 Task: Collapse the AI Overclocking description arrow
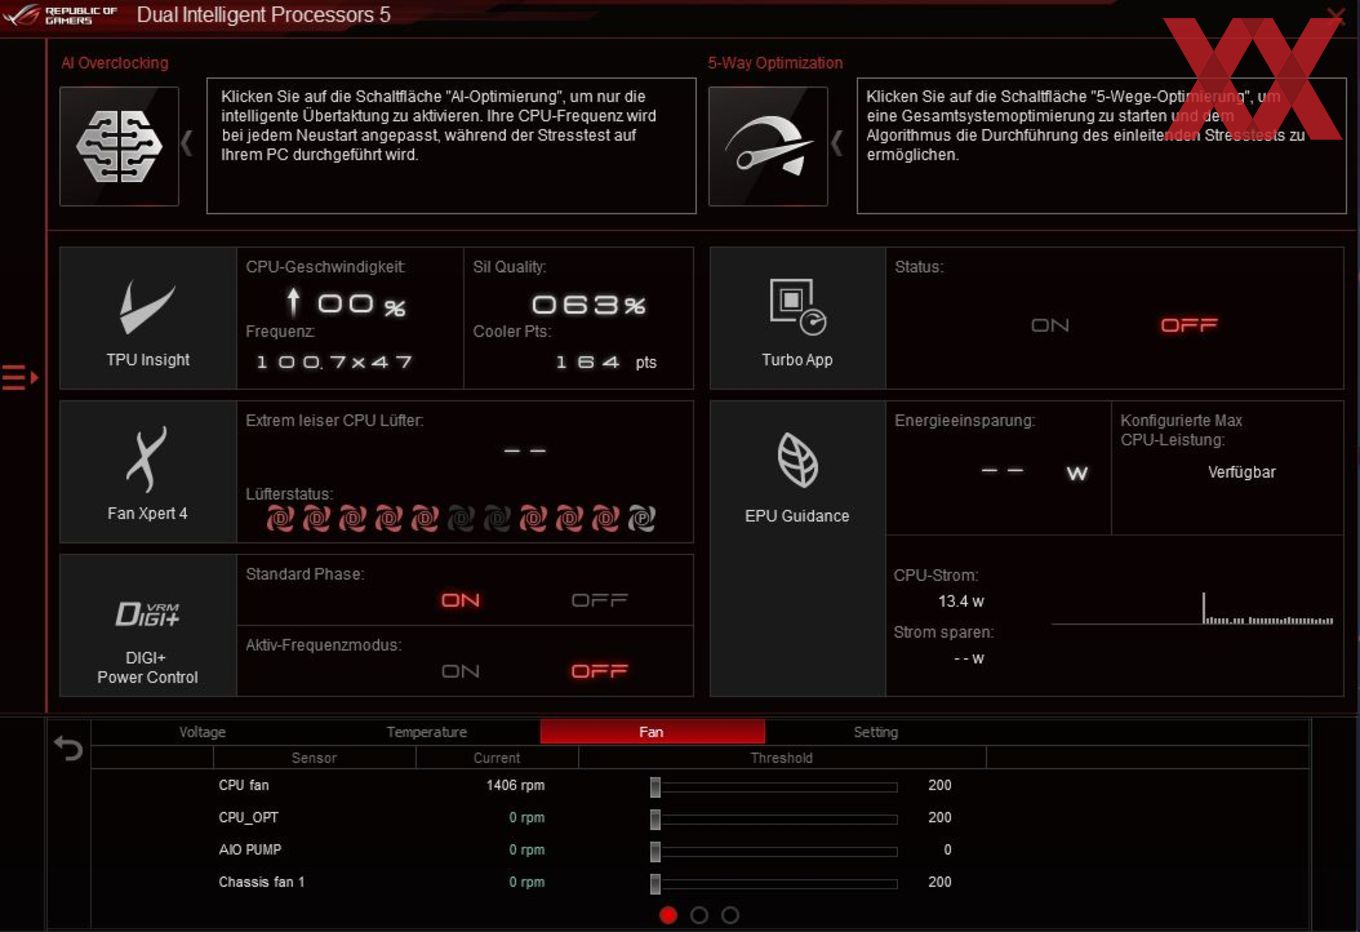pyautogui.click(x=187, y=144)
